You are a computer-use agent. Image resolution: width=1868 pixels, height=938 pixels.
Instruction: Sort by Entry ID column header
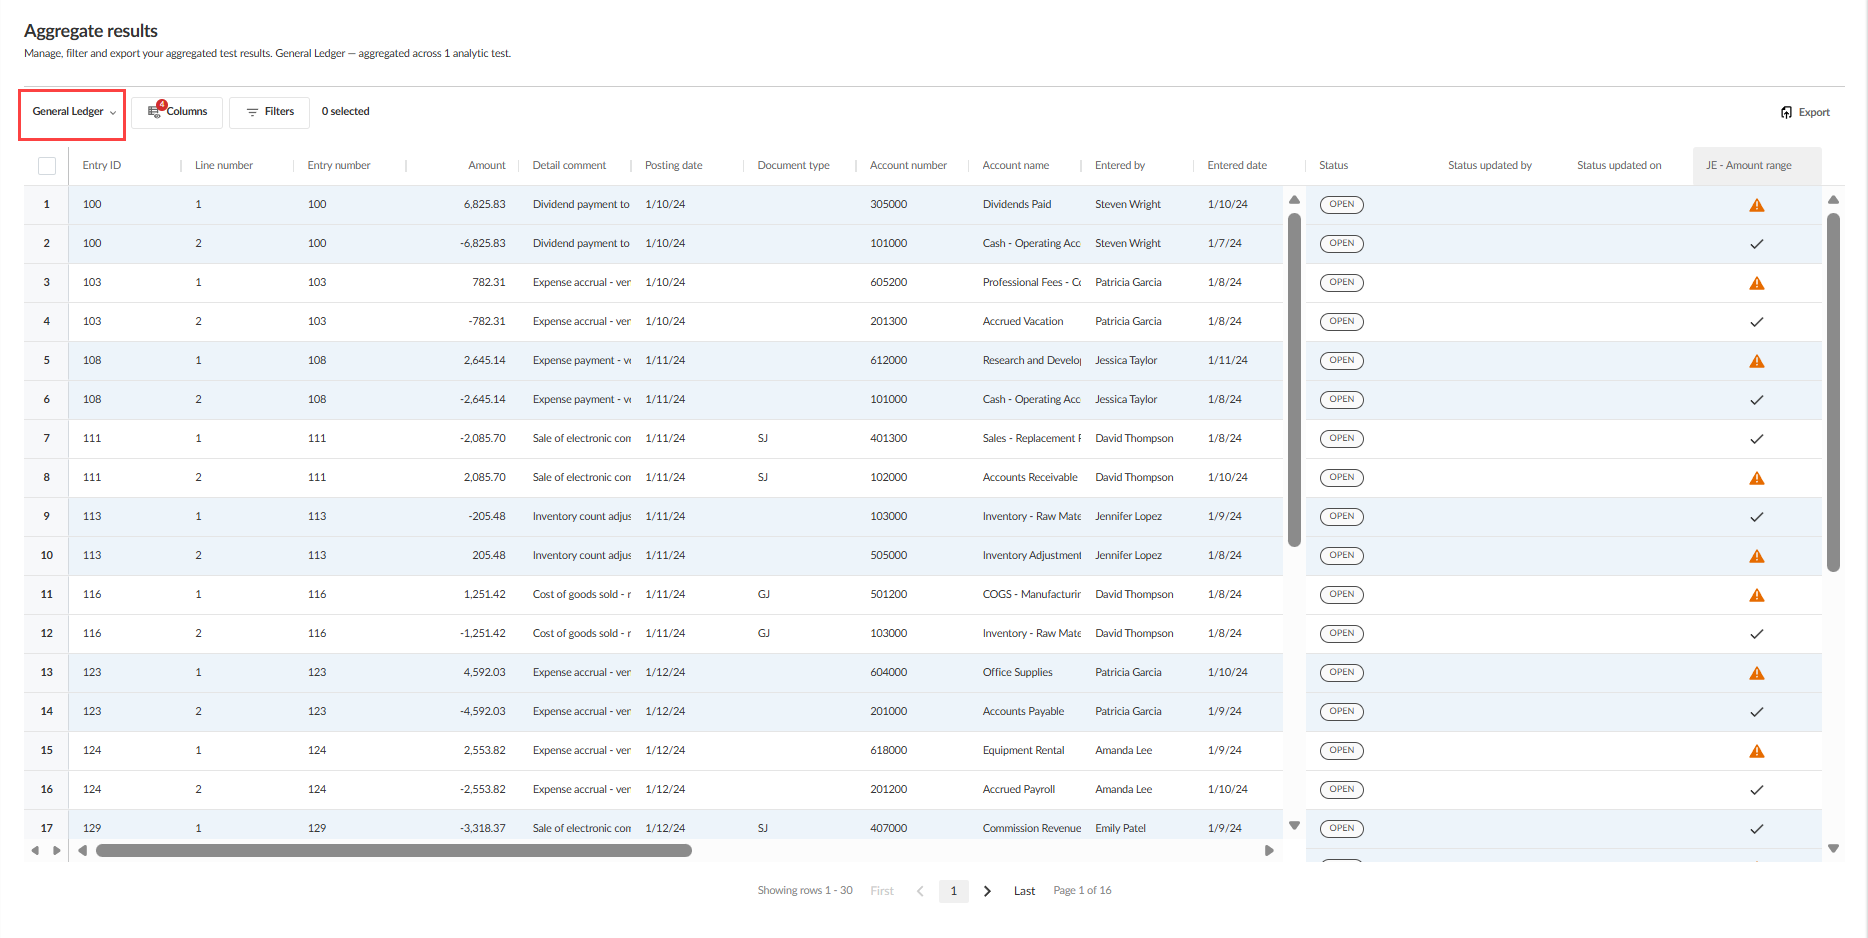[x=102, y=166]
